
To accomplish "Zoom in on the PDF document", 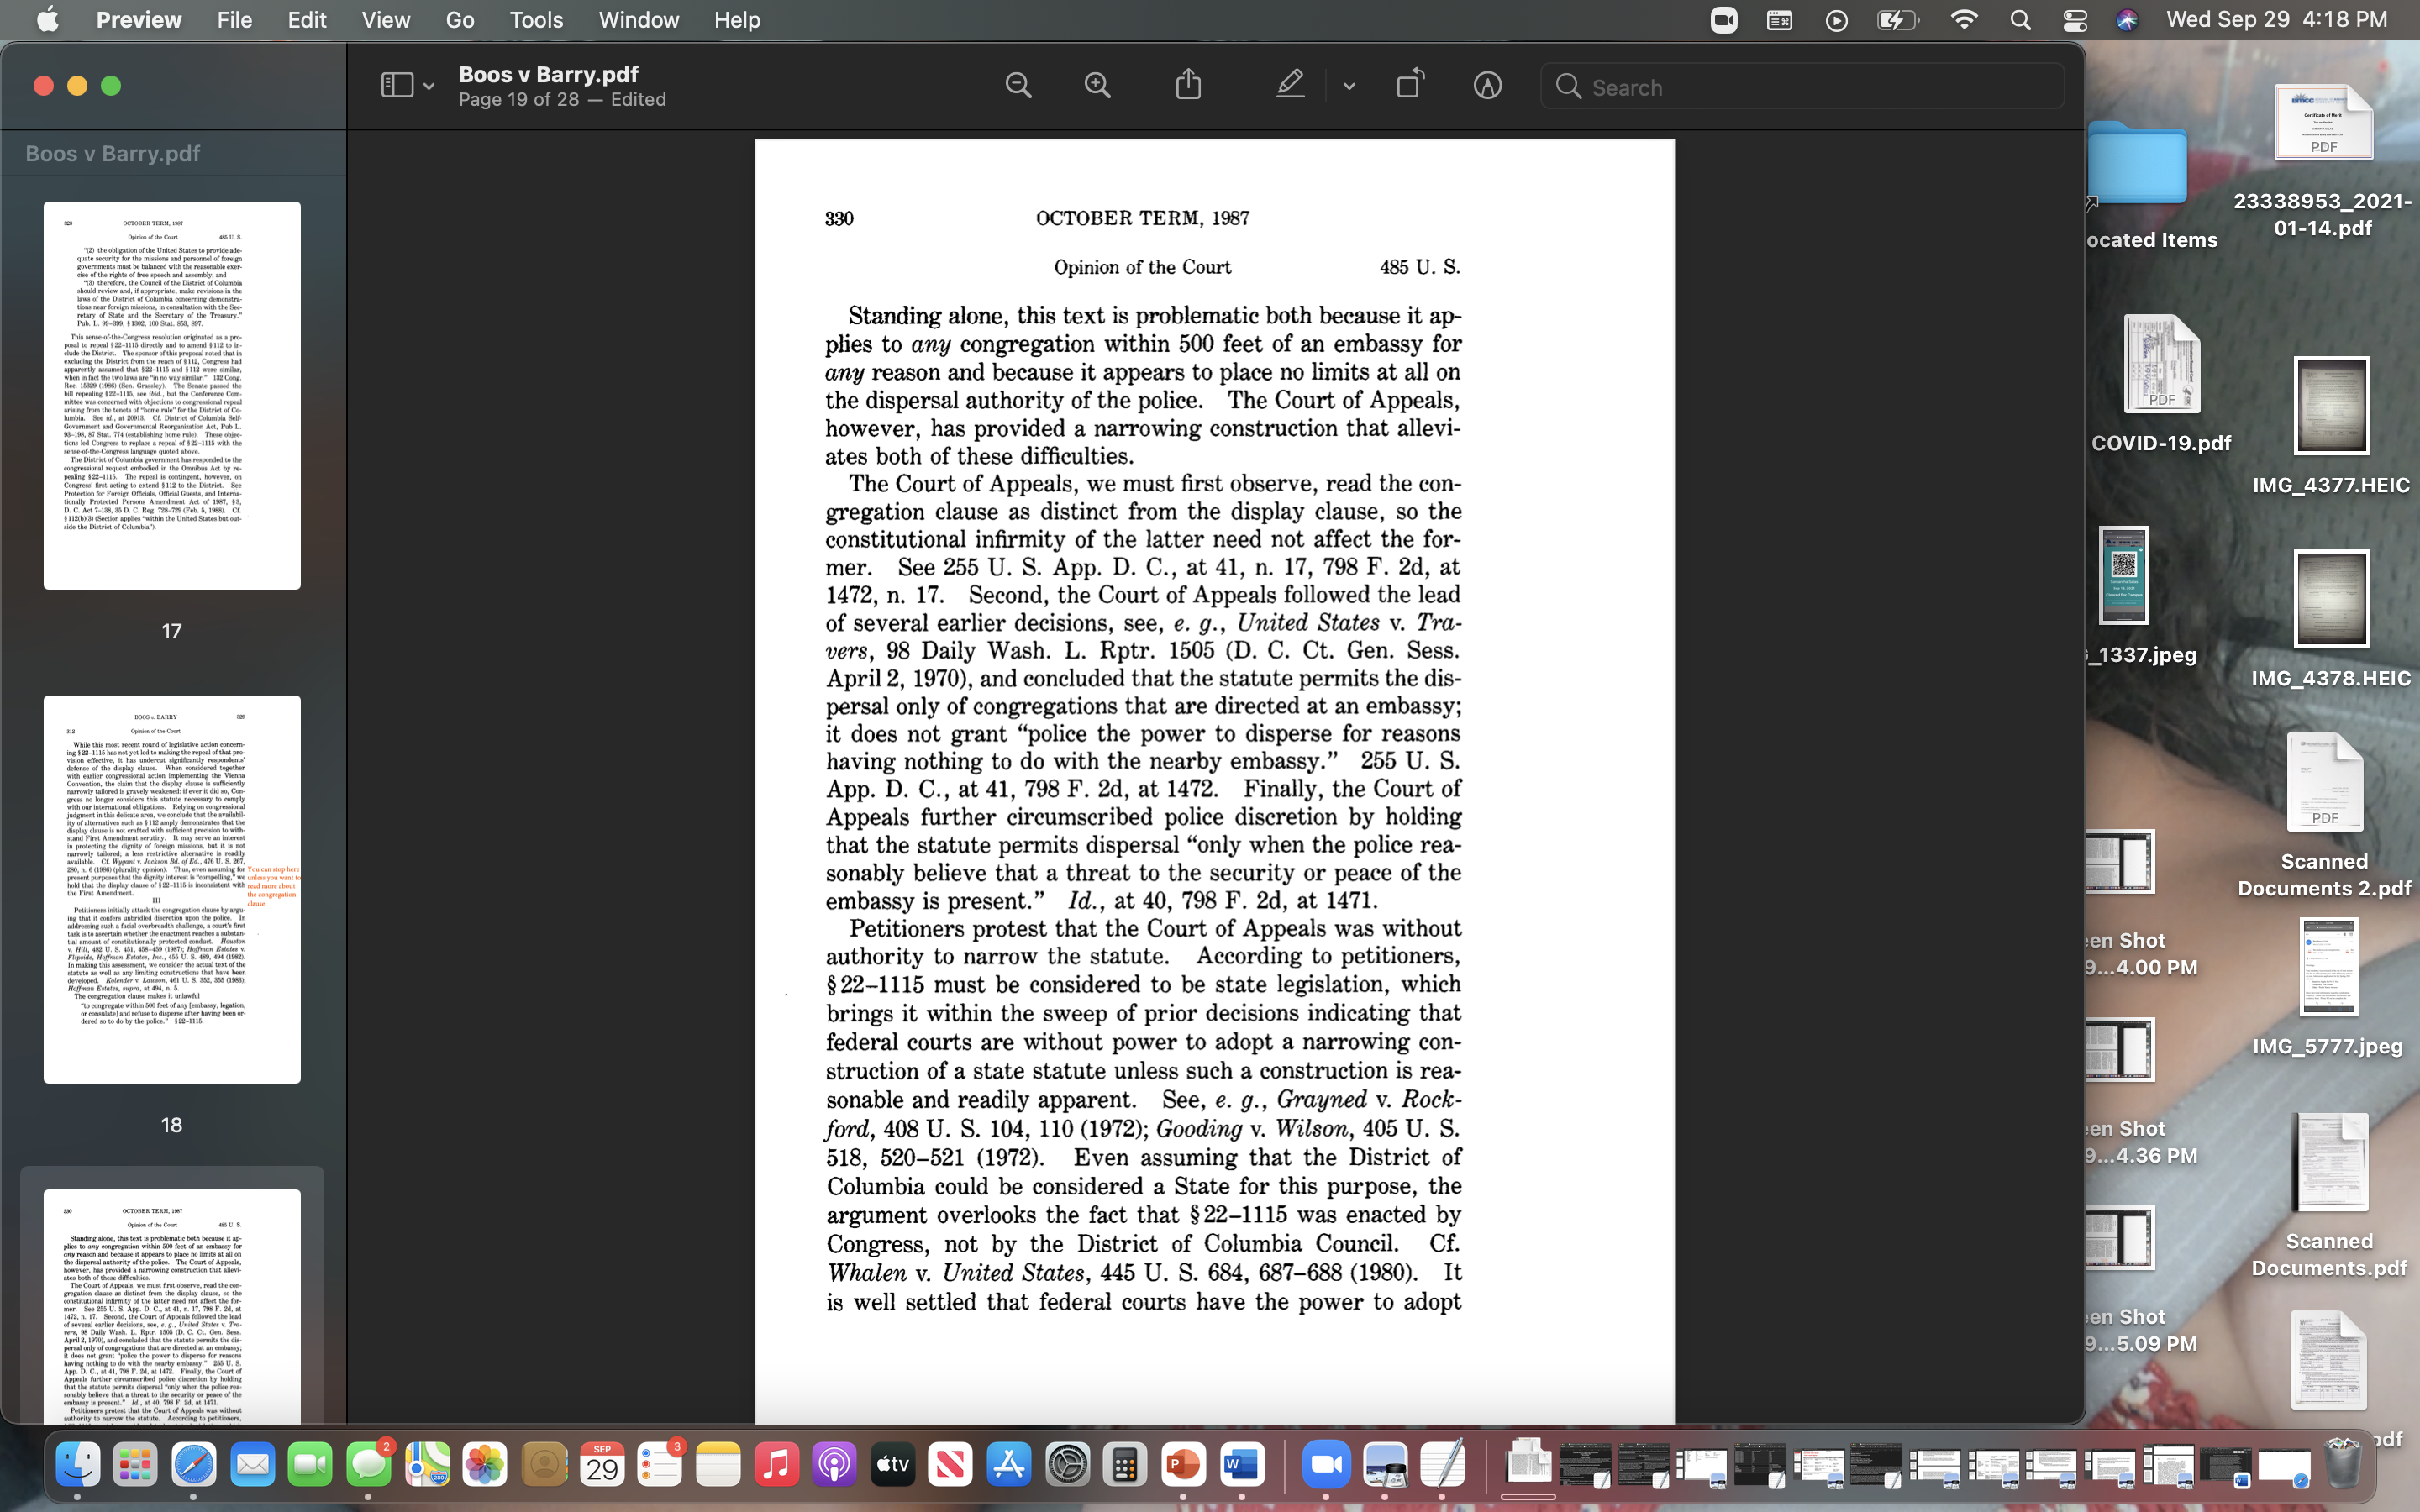I will click(1097, 85).
